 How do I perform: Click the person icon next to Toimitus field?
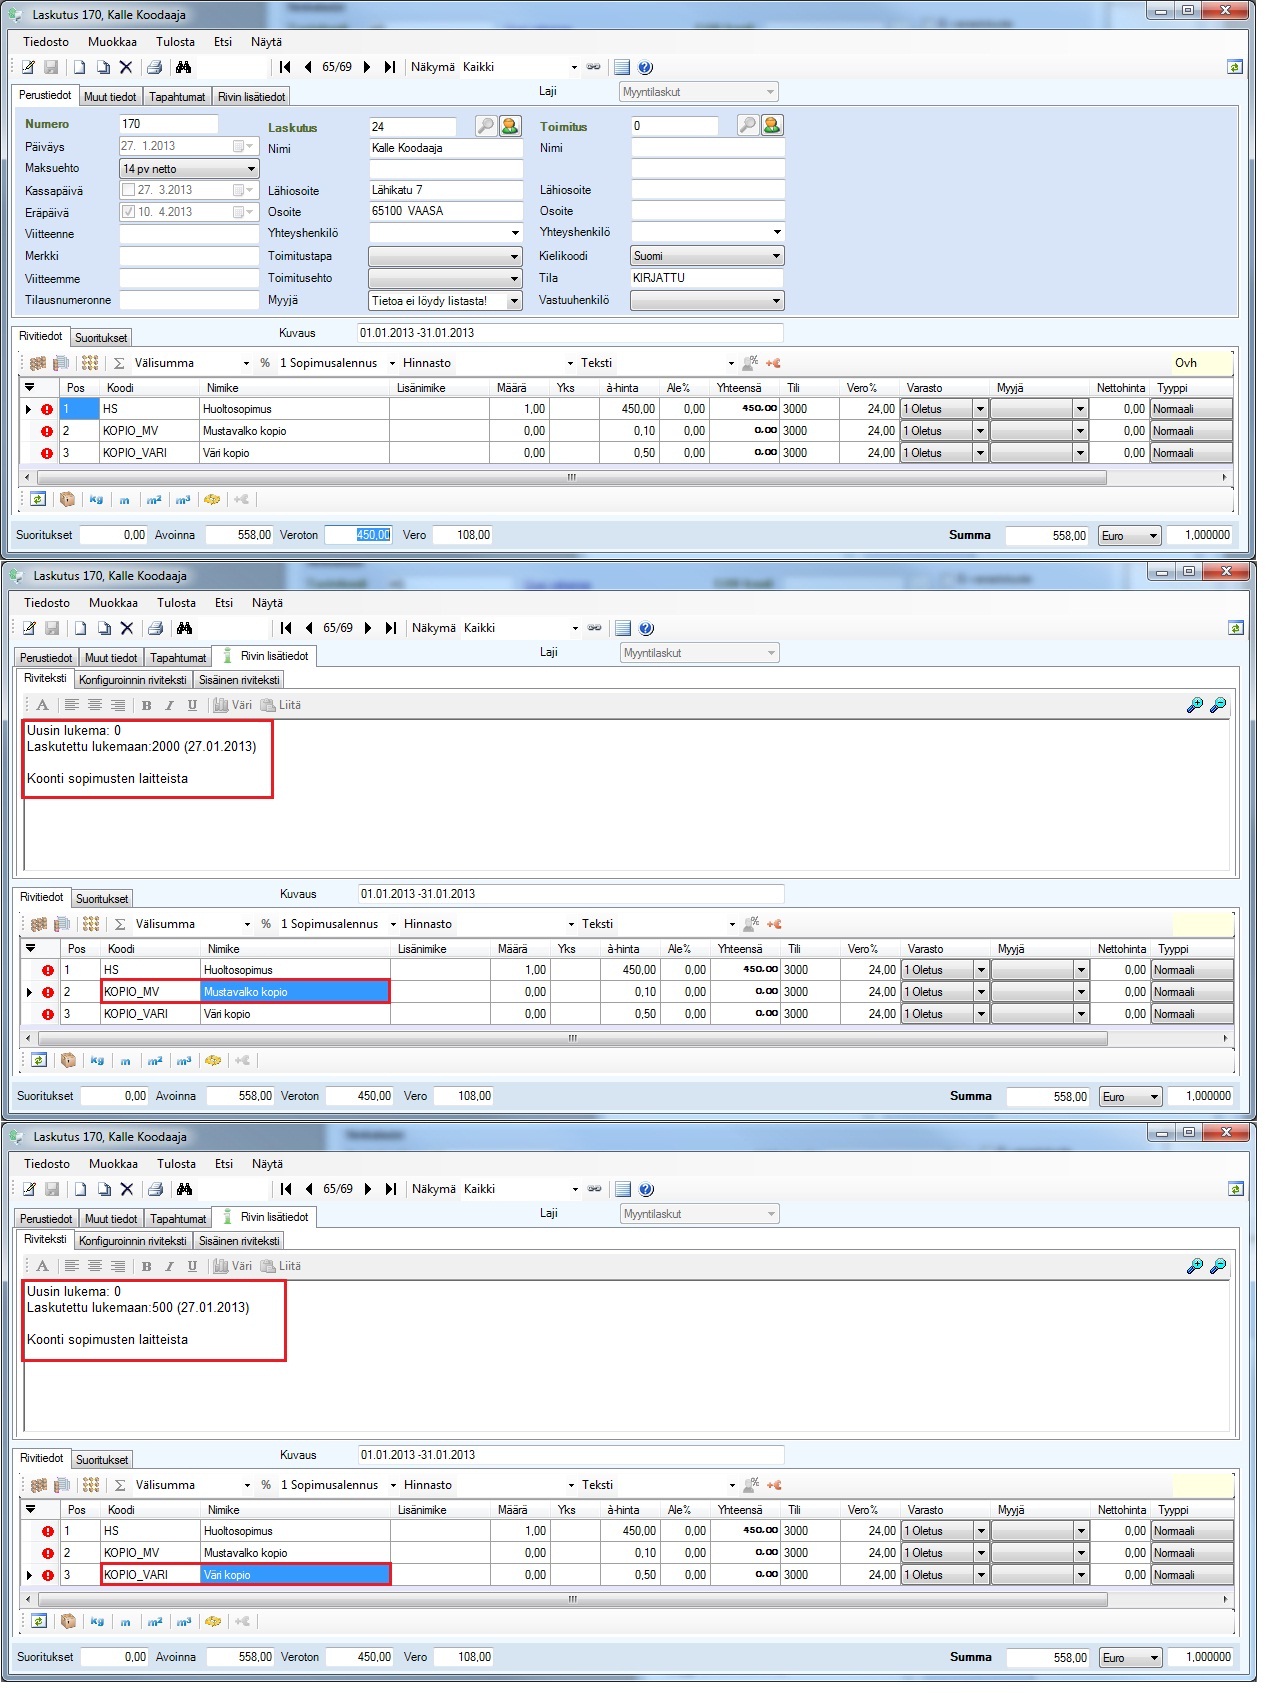pos(772,125)
